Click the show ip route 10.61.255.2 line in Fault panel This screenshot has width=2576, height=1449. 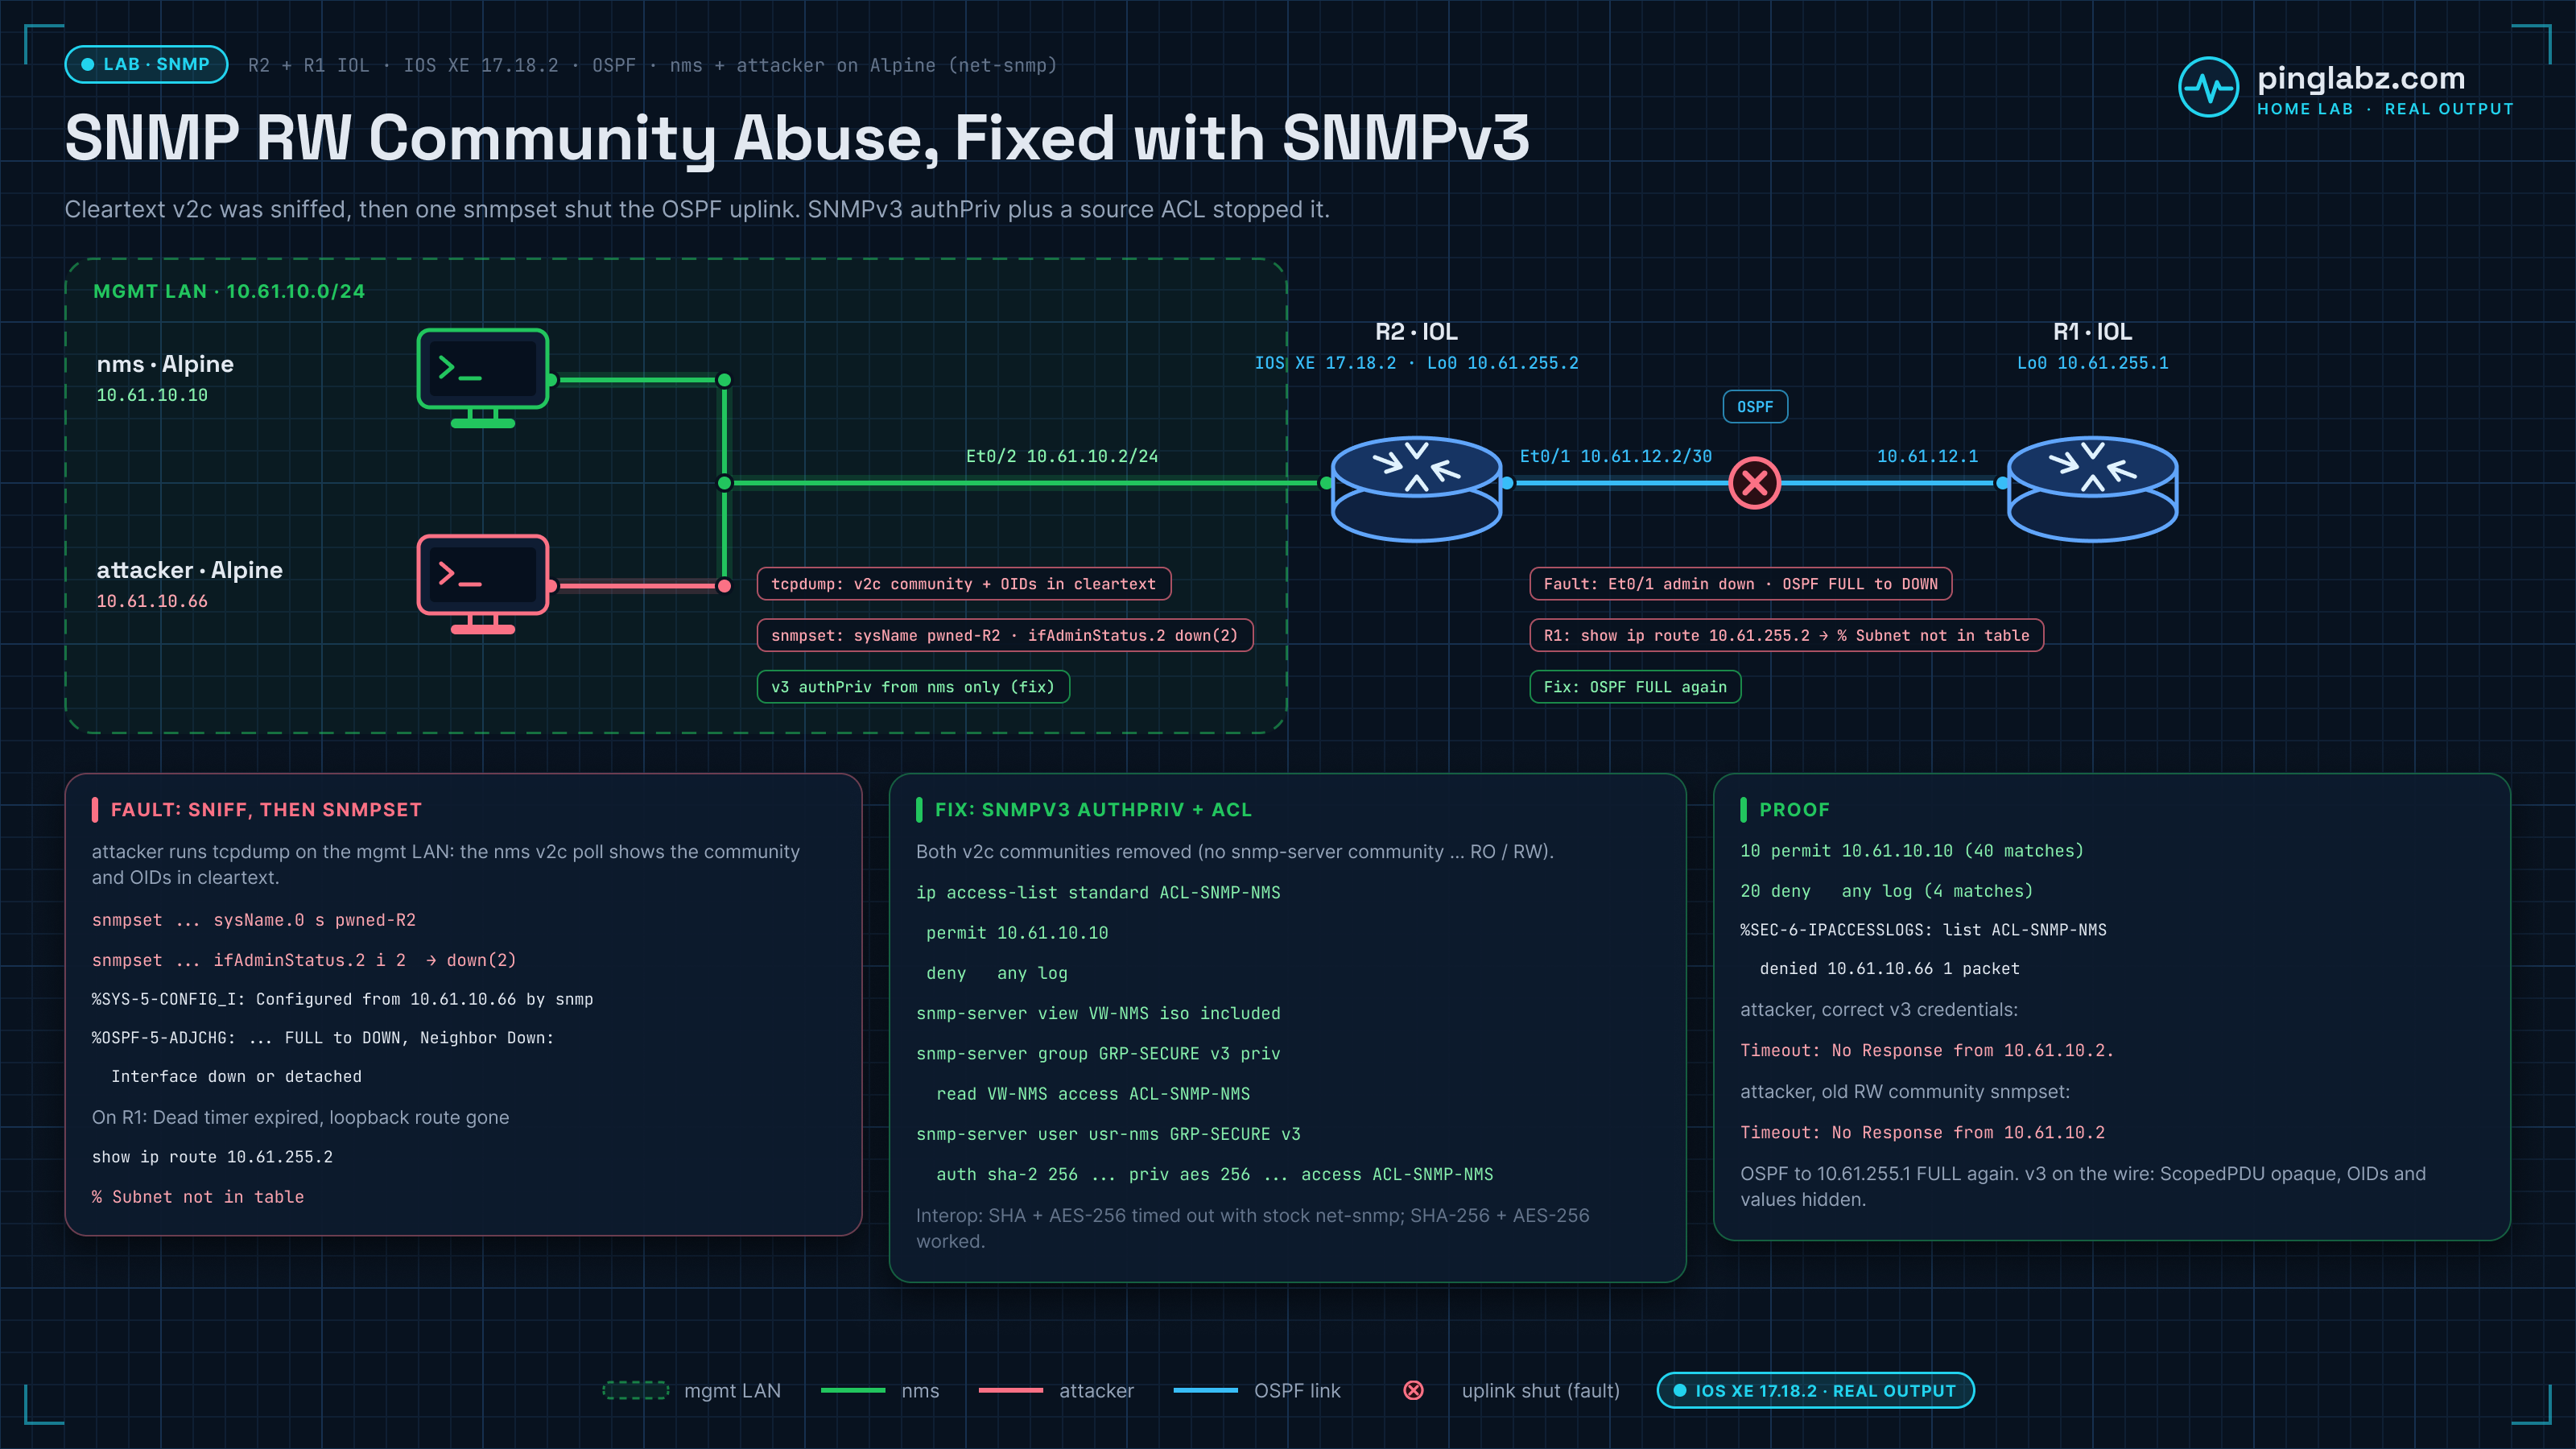[212, 1156]
